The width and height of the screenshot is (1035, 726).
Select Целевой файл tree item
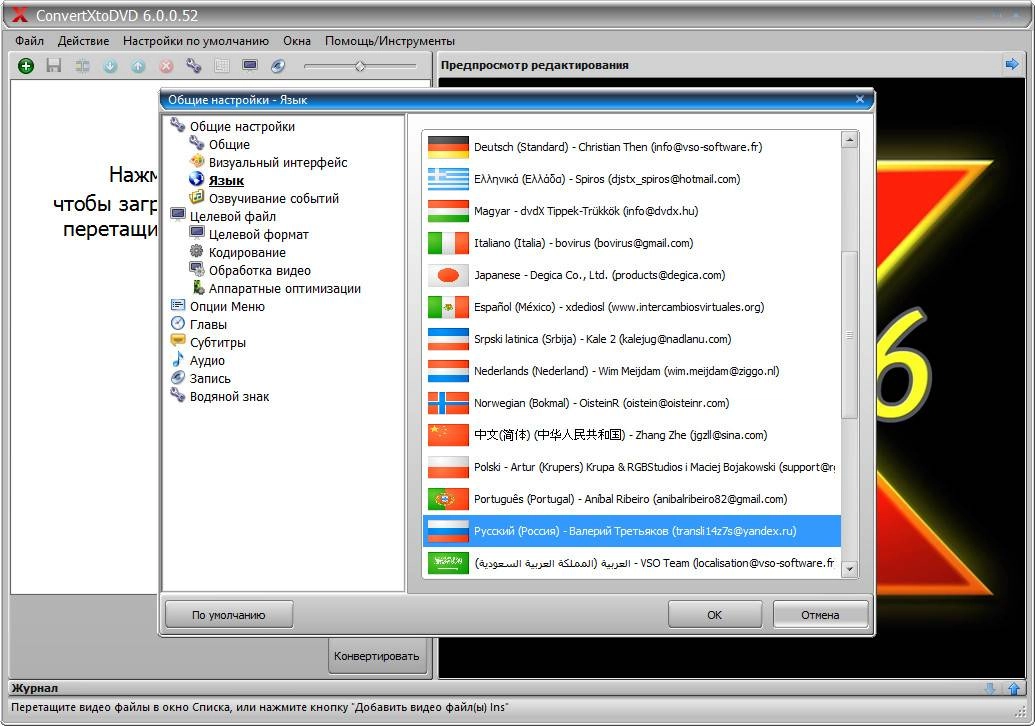point(232,216)
